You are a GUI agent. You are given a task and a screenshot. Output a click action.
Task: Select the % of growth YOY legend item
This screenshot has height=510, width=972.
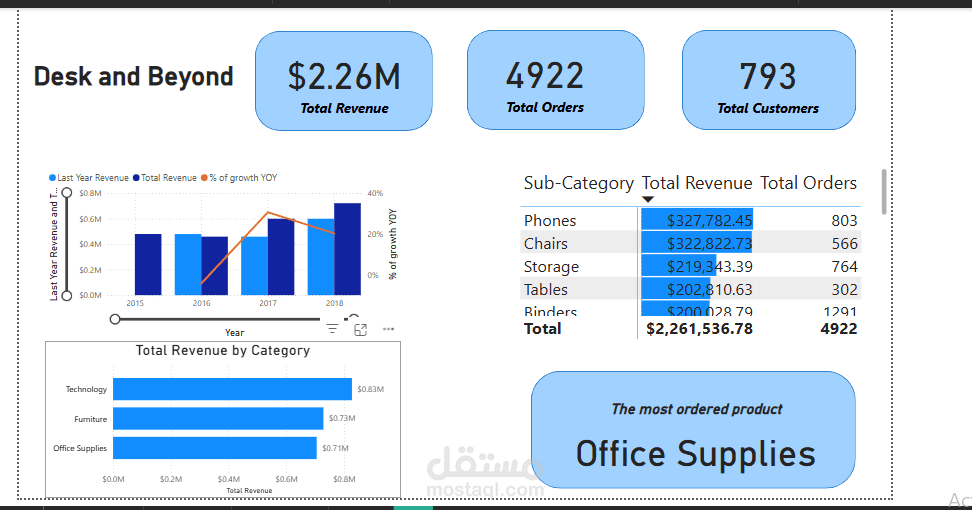(x=239, y=178)
